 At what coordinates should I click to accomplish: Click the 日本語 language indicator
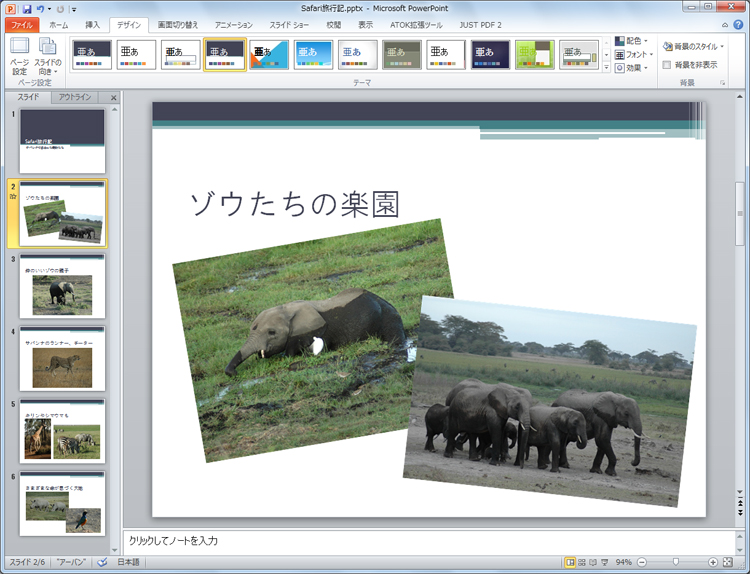coord(128,562)
